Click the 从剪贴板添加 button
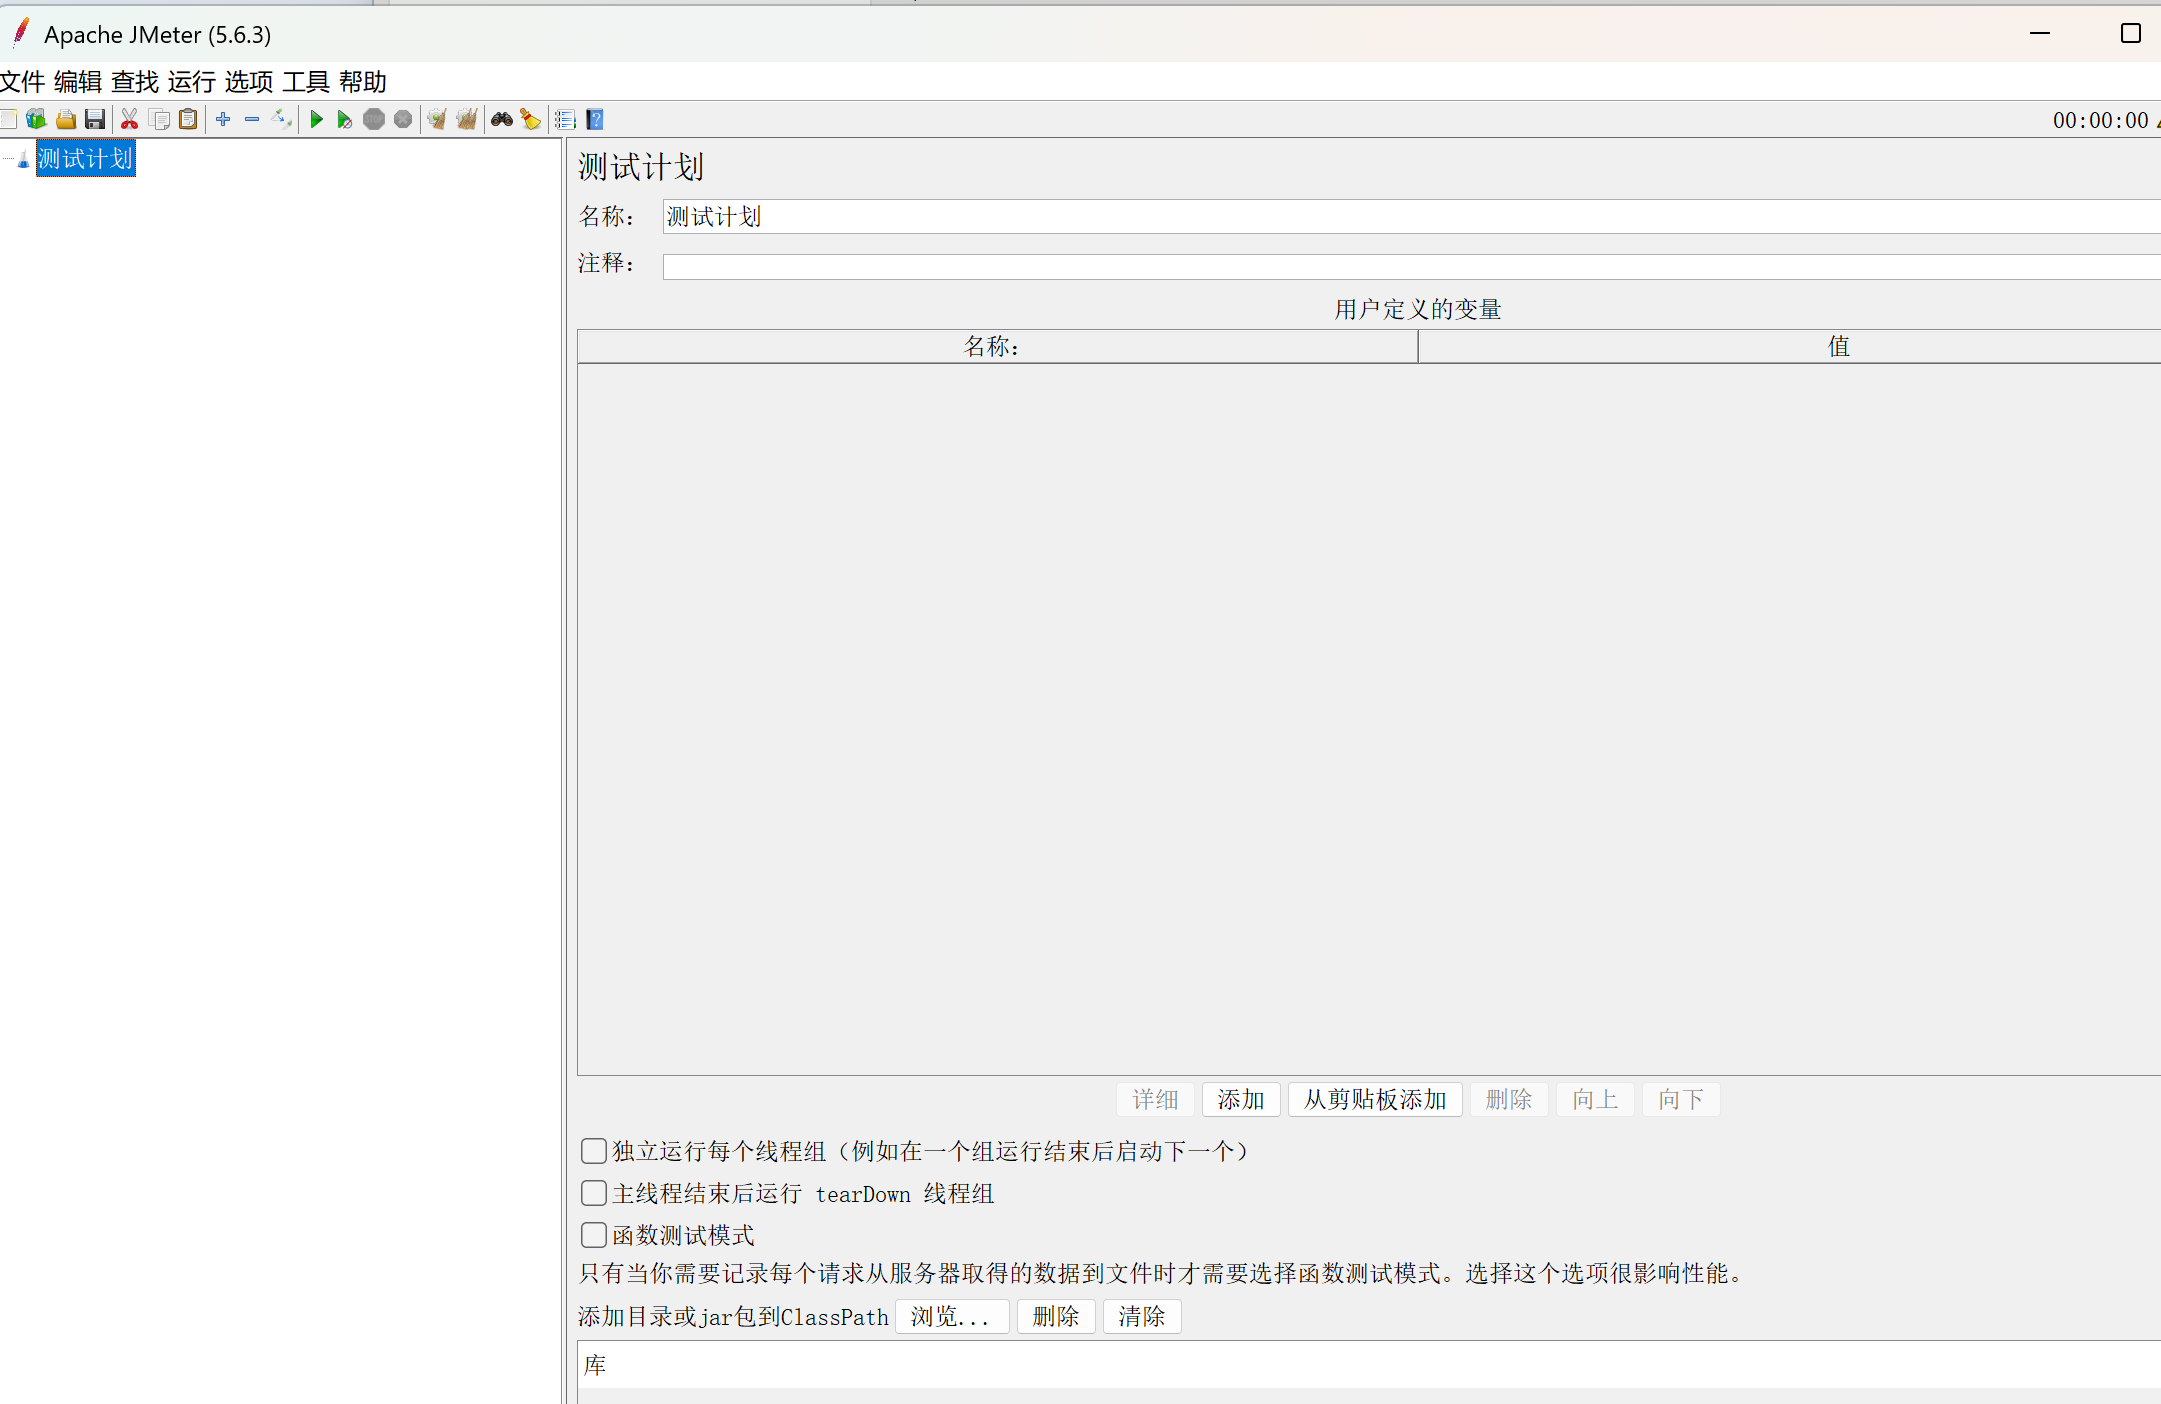The width and height of the screenshot is (2161, 1404). (1375, 1099)
